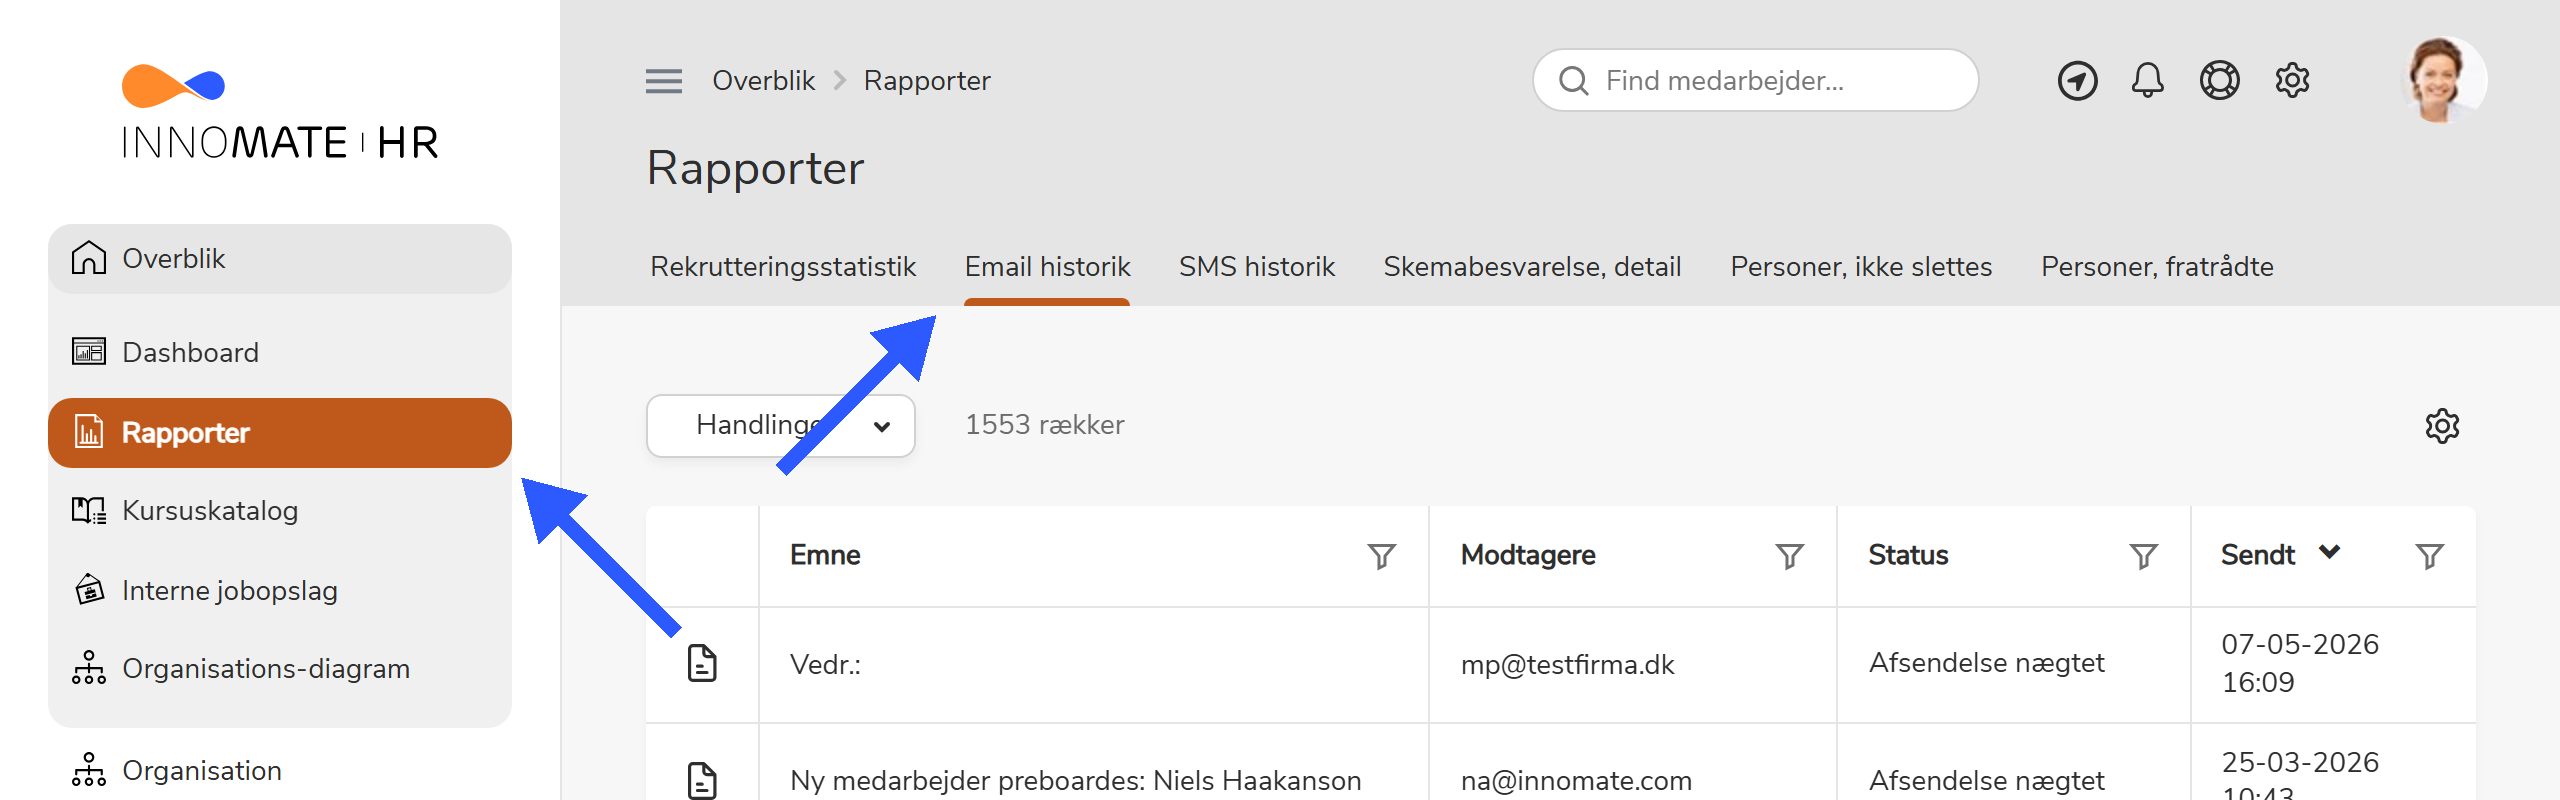Click search magnifier icon
Image resolution: width=2560 pixels, height=800 pixels.
pos(1574,81)
